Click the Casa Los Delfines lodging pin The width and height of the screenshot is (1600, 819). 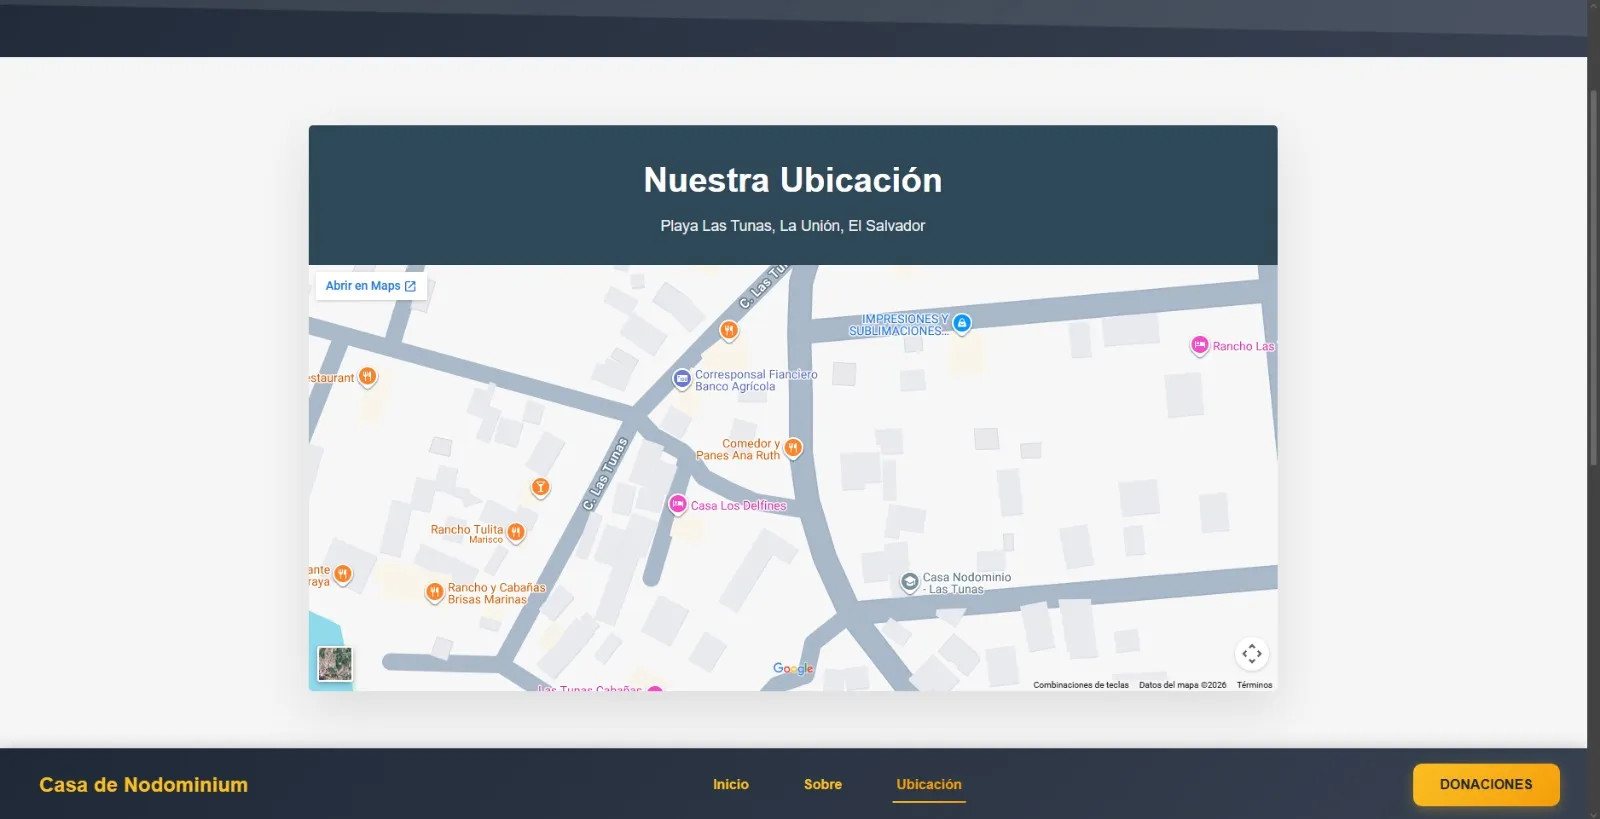click(x=678, y=505)
